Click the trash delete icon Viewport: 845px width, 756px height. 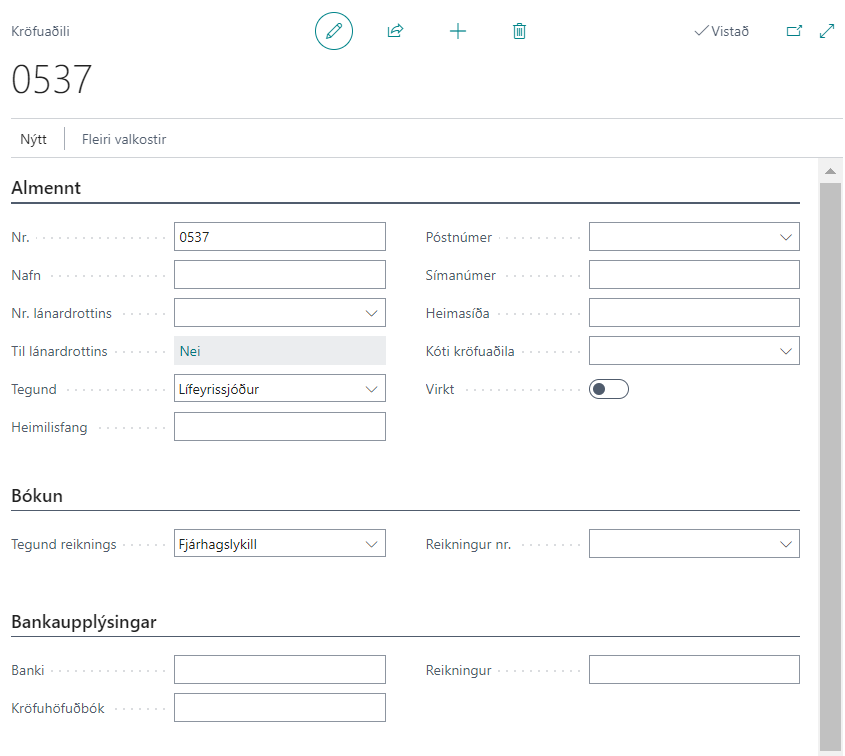pyautogui.click(x=519, y=31)
